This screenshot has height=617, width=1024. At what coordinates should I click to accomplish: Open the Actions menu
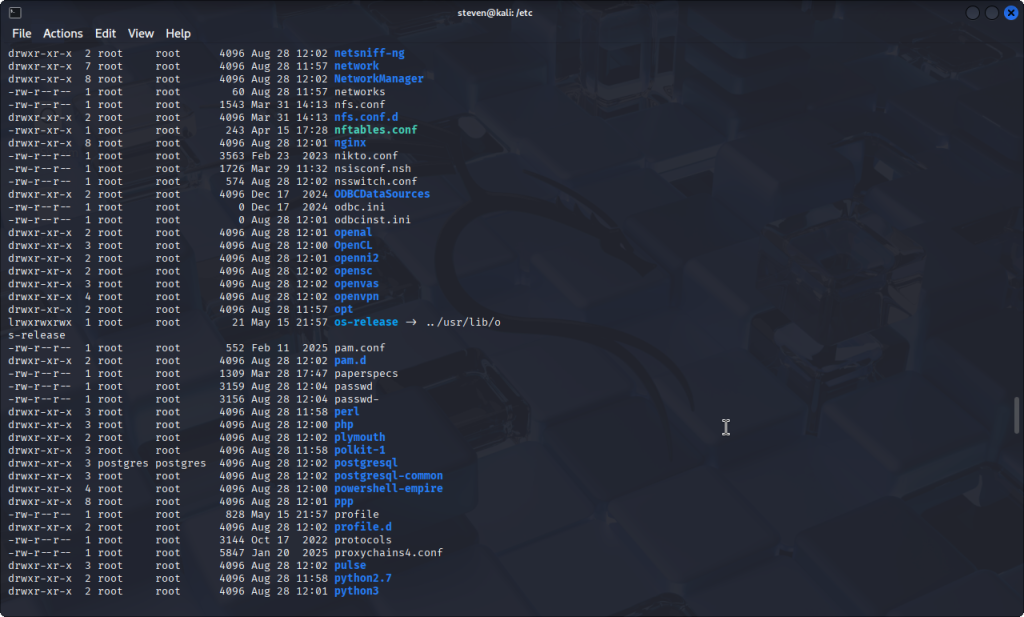click(63, 33)
